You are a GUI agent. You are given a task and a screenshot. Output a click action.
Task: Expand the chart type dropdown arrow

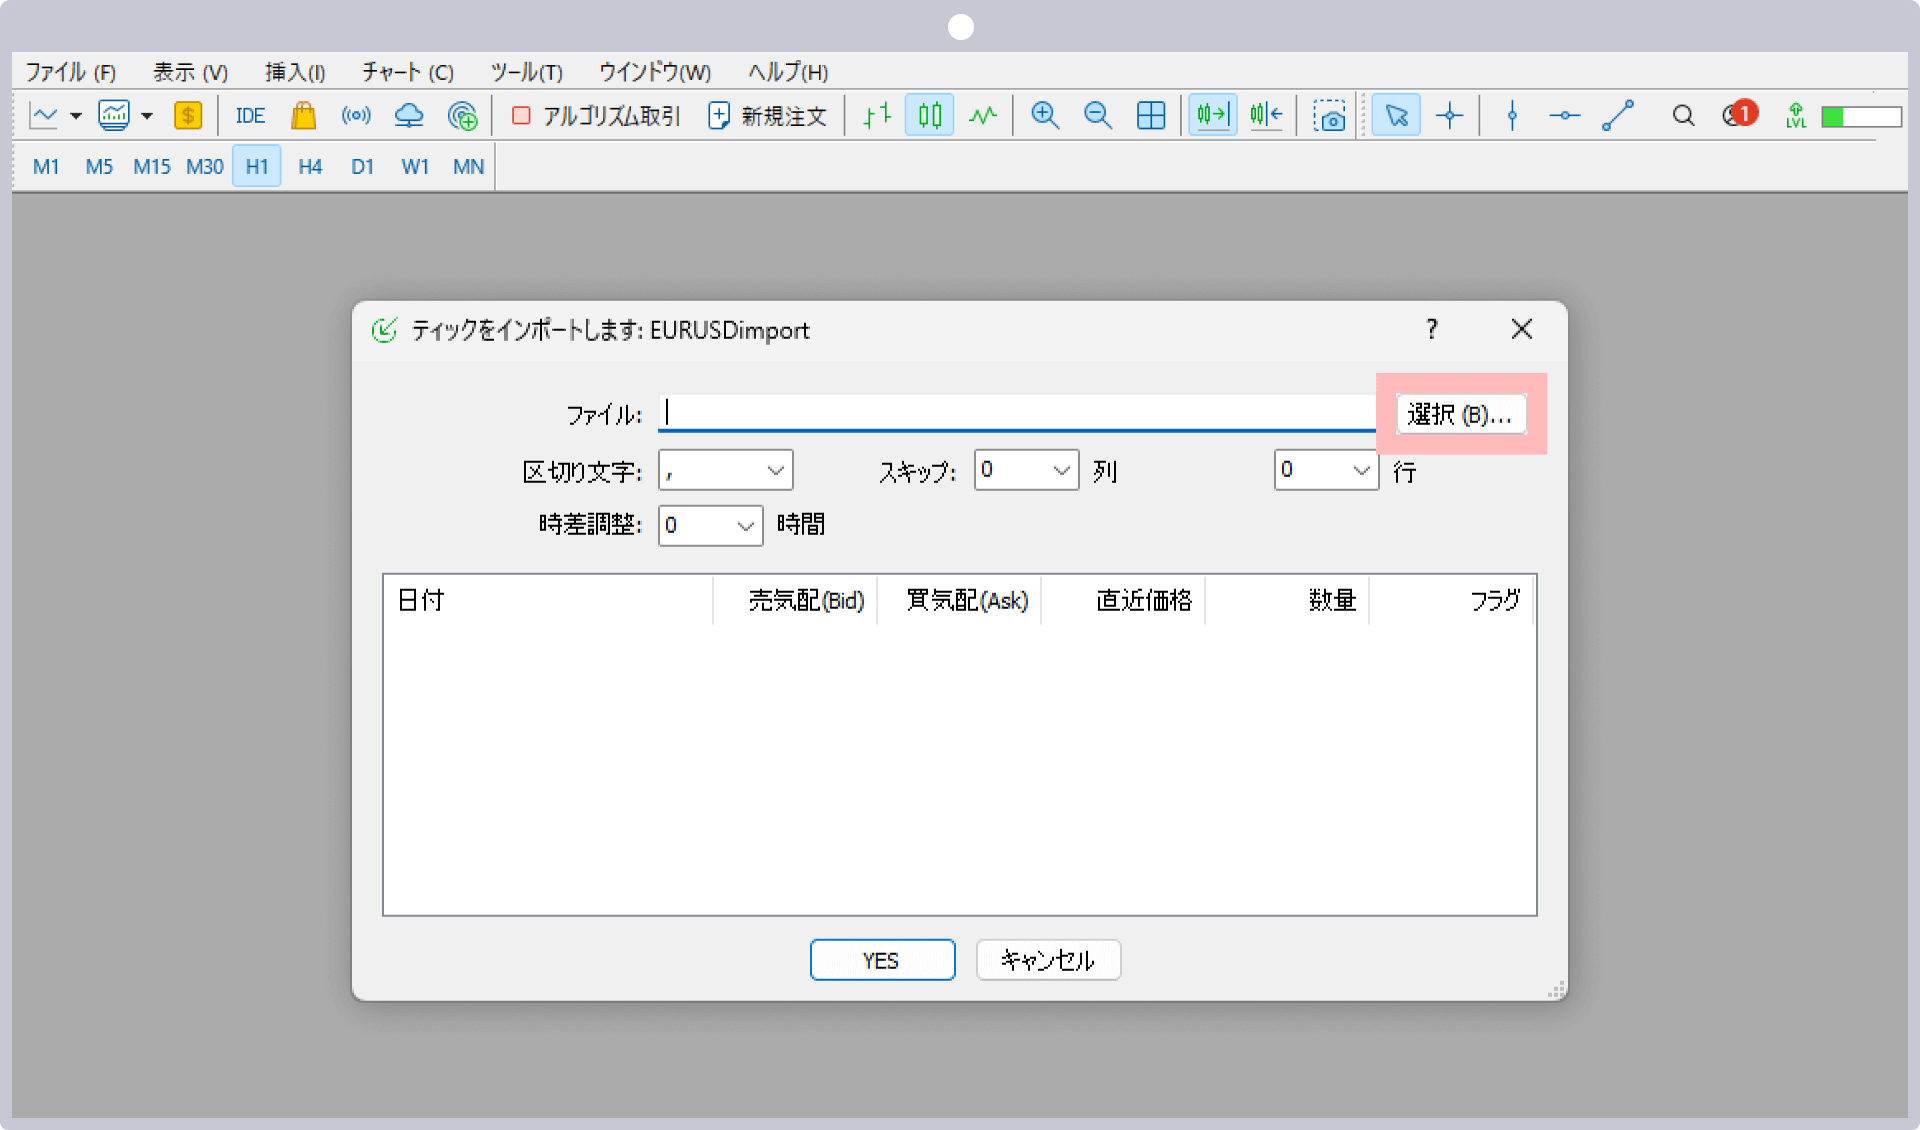click(75, 116)
